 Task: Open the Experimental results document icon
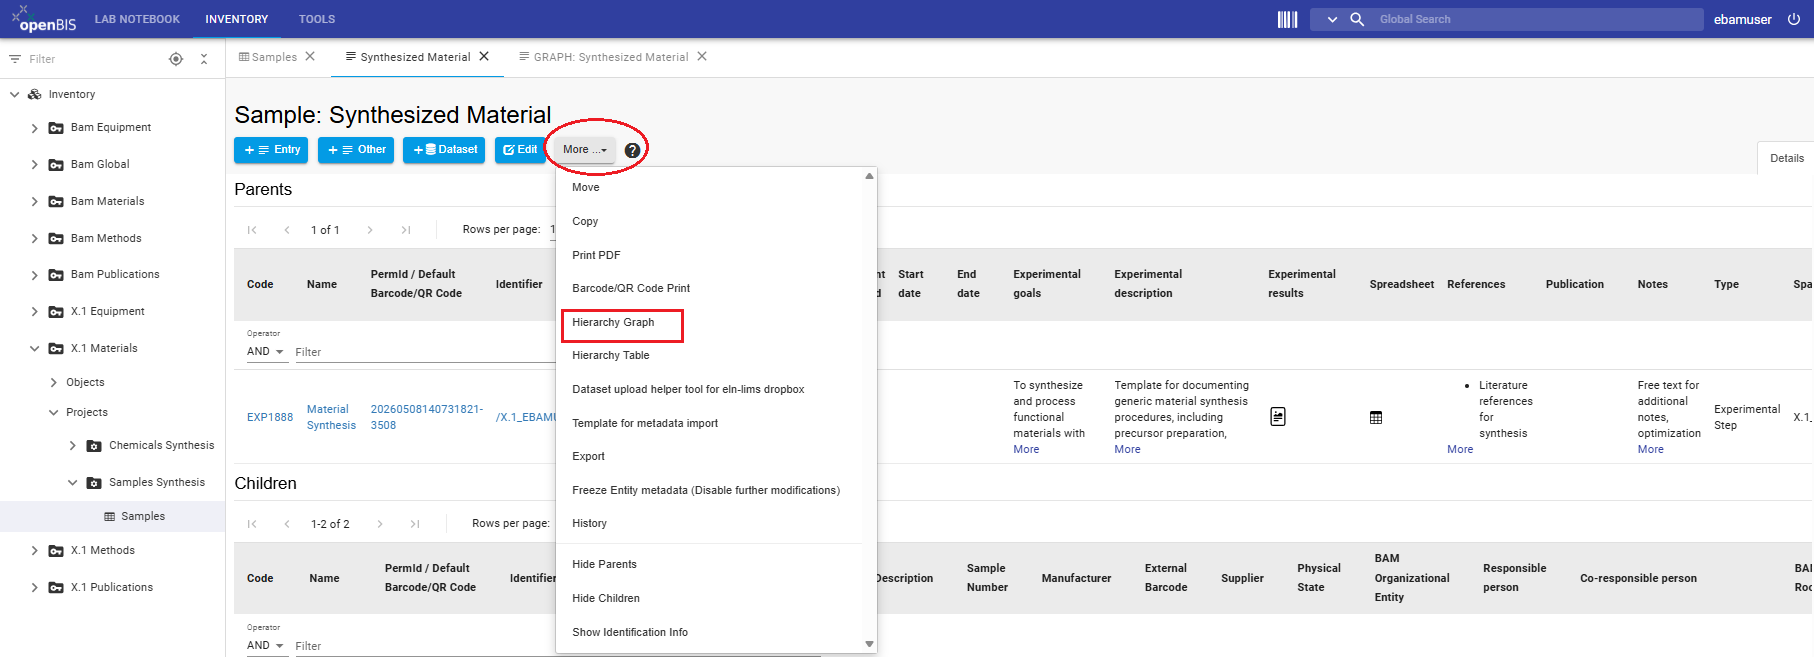pos(1278,417)
